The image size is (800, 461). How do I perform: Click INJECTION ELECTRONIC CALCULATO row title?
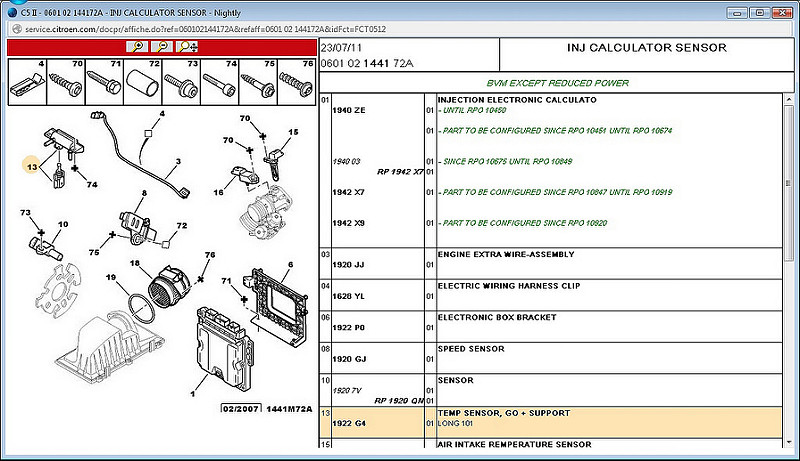(x=517, y=100)
